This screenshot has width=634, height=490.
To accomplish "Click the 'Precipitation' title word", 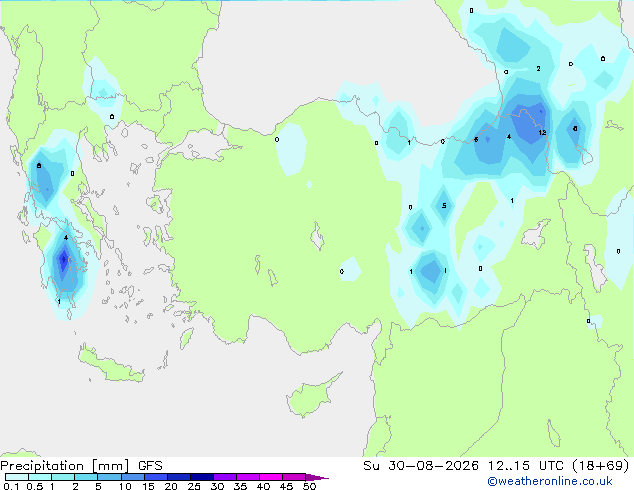I will (x=42, y=466).
